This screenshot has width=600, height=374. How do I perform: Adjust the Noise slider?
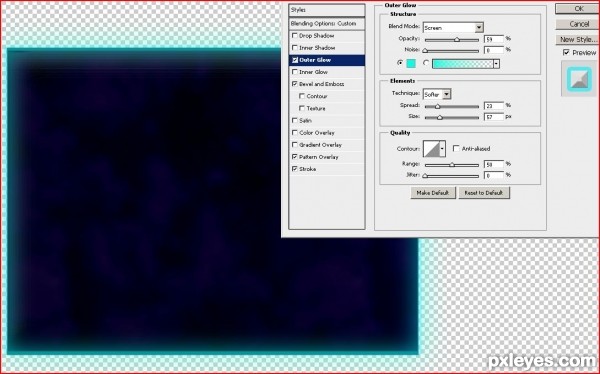(425, 51)
